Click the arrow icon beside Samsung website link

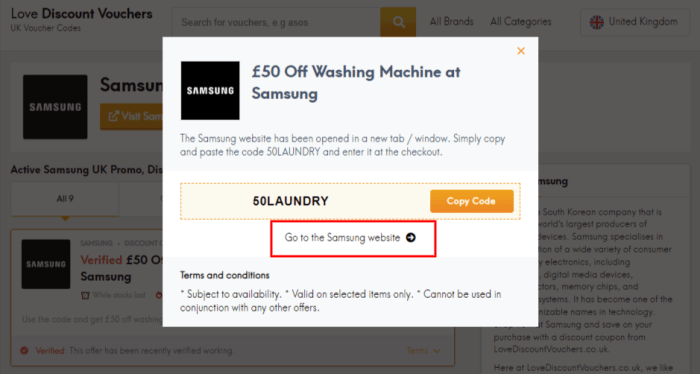pyautogui.click(x=411, y=237)
